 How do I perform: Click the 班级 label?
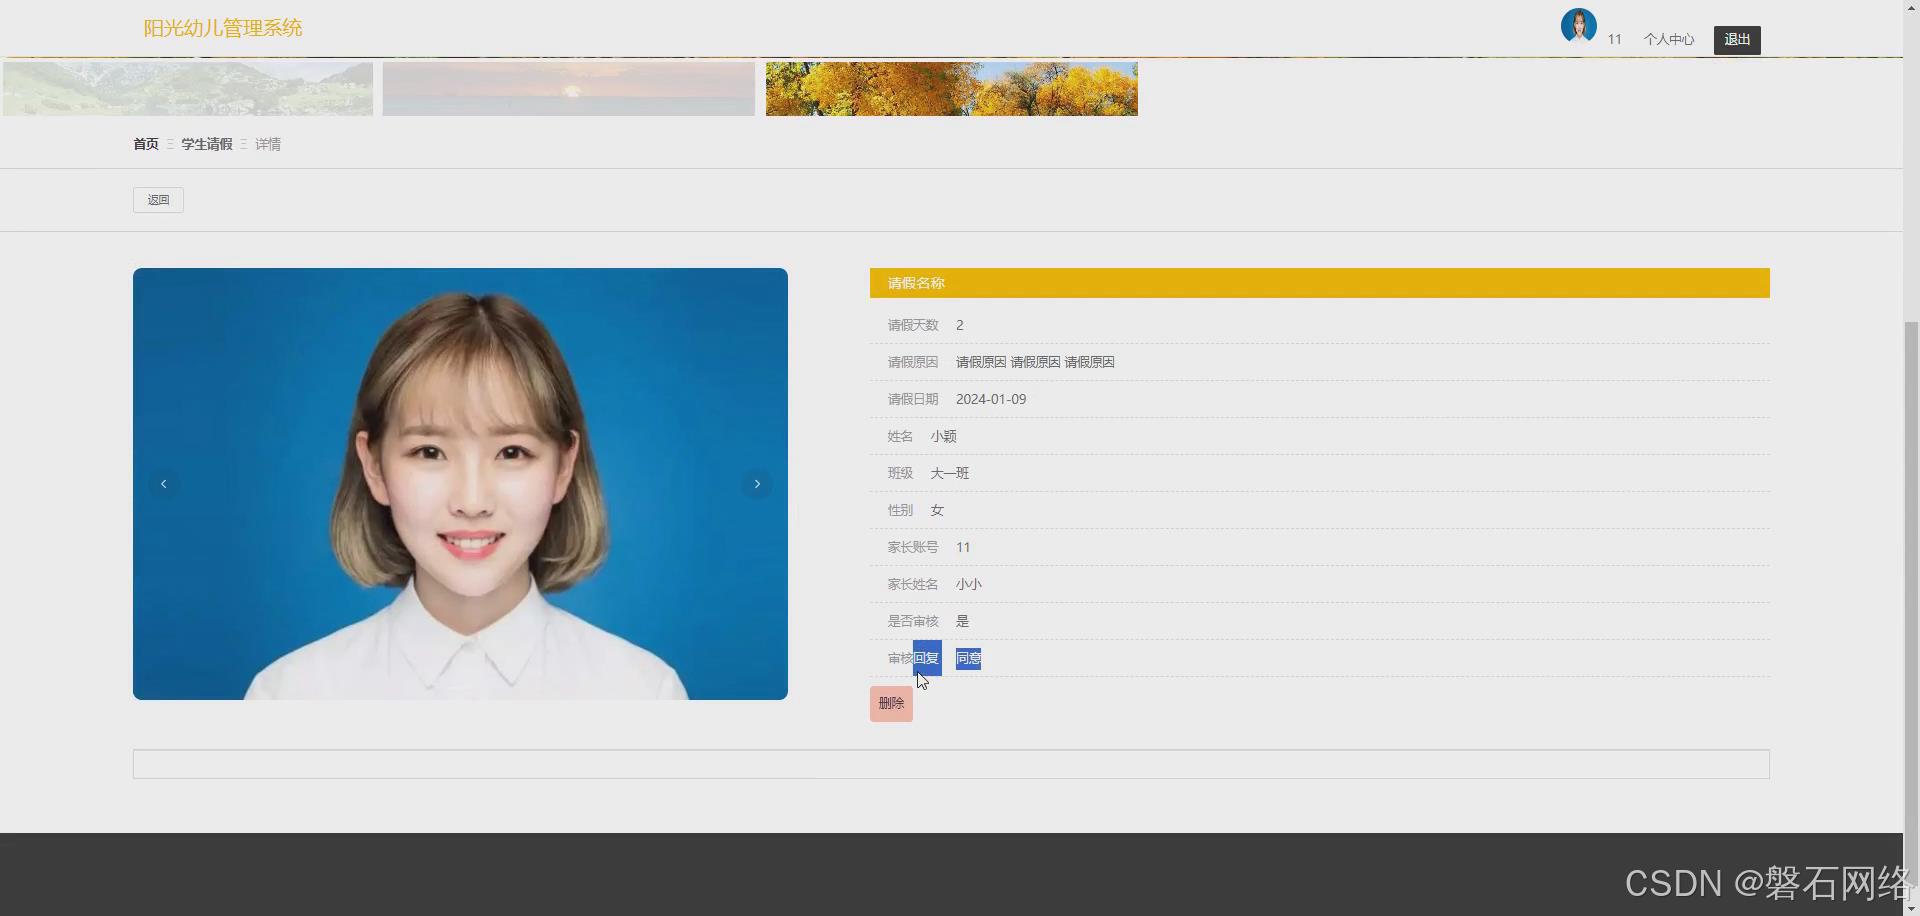point(900,473)
